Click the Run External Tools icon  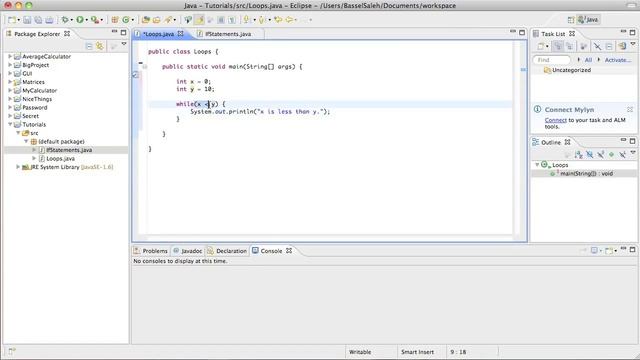click(x=95, y=20)
